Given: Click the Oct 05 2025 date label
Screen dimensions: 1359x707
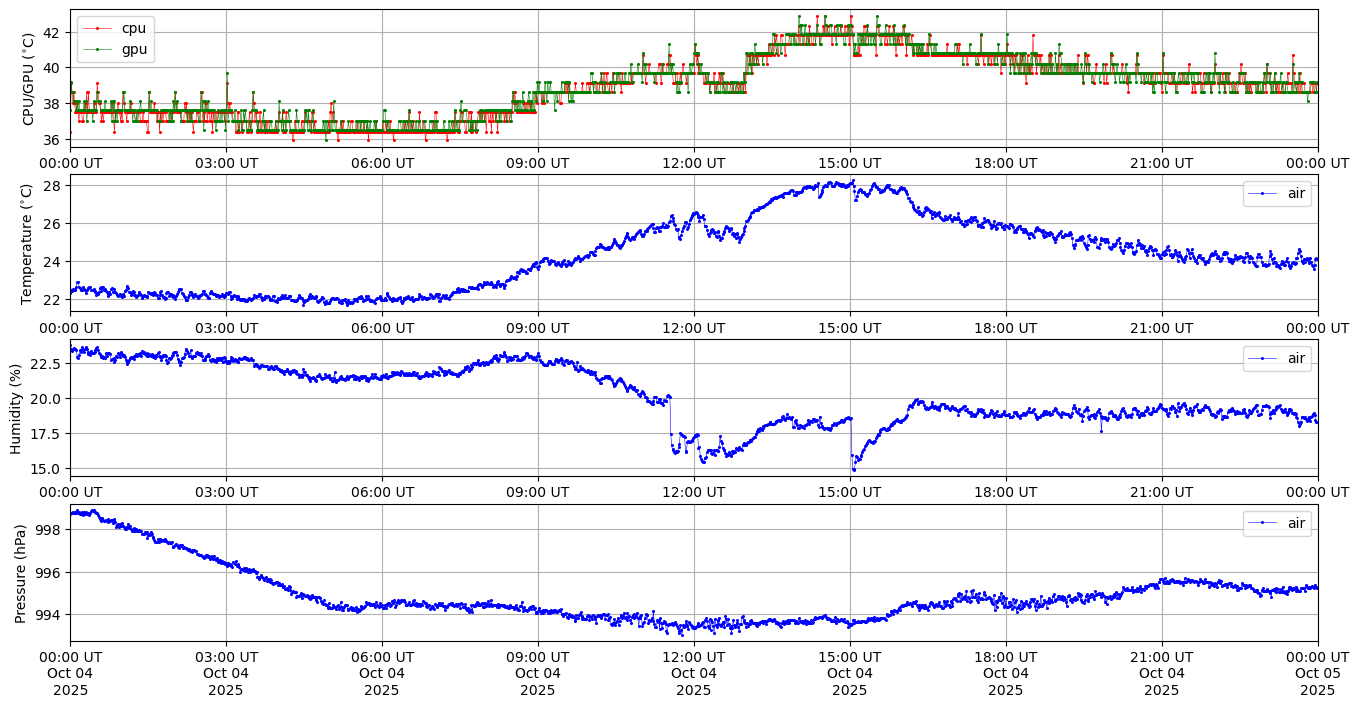Looking at the screenshot, I should 1317,673.
